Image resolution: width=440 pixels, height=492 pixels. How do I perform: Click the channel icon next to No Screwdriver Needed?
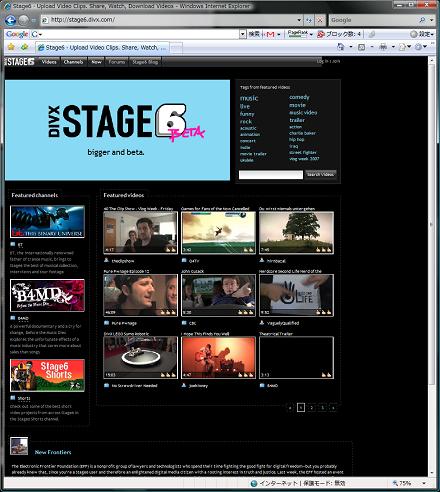[106, 385]
